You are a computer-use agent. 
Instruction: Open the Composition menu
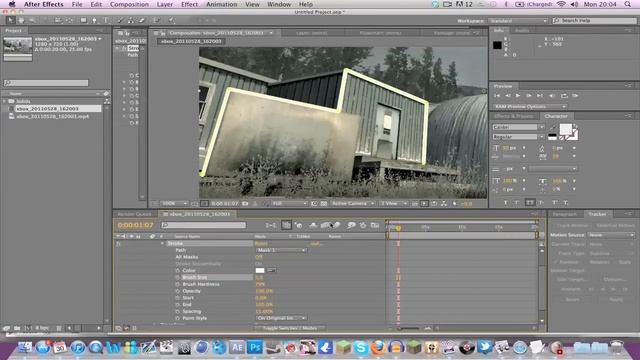tap(129, 4)
